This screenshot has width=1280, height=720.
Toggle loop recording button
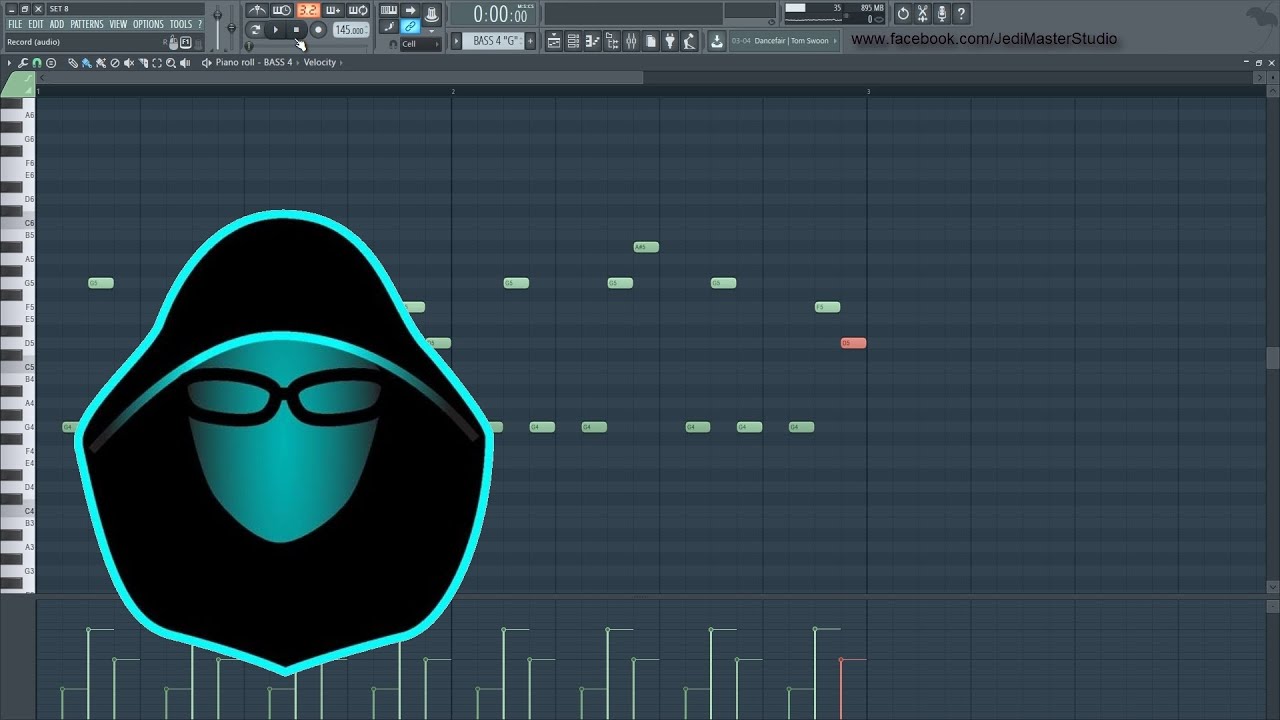(358, 11)
